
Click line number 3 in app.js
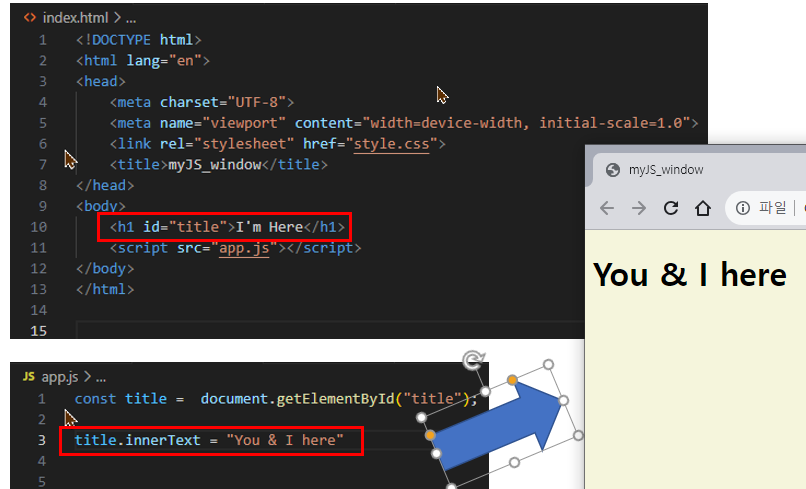click(41, 441)
